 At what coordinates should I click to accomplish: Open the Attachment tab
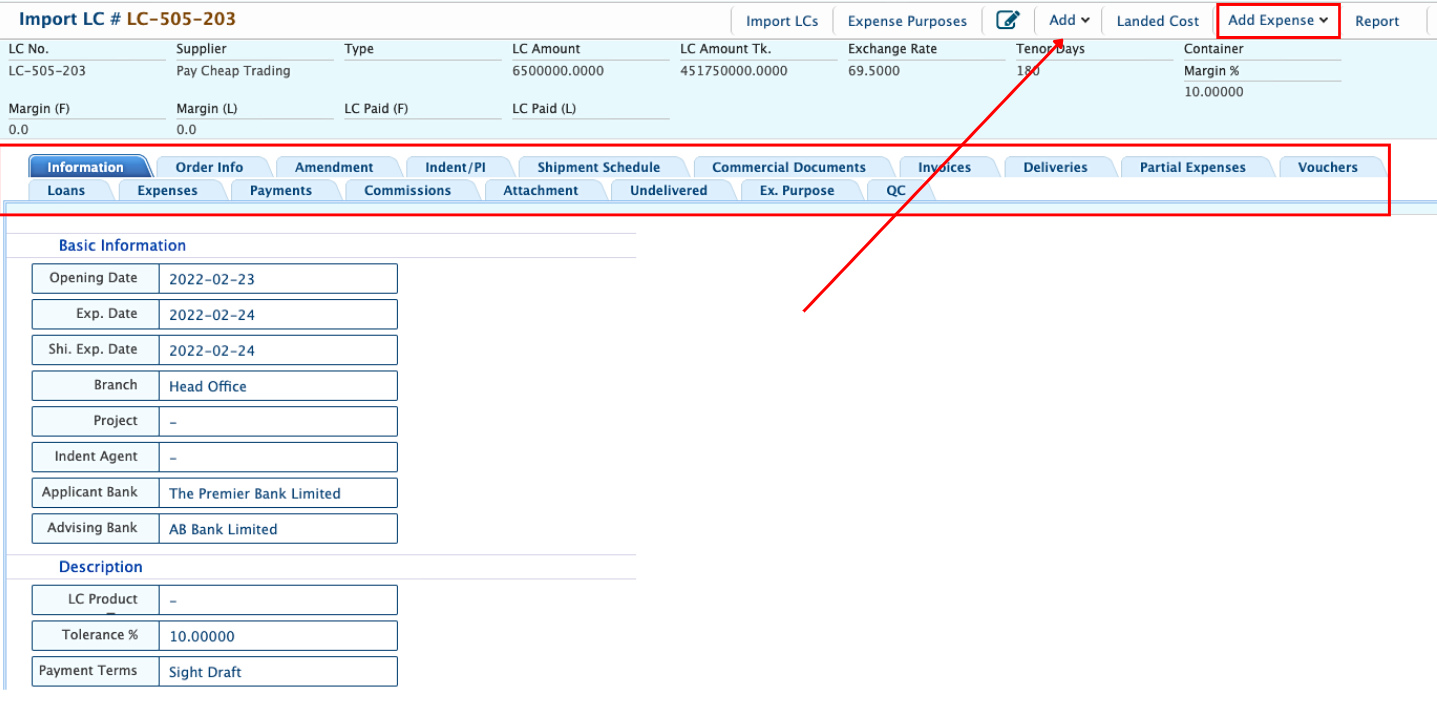[x=540, y=190]
